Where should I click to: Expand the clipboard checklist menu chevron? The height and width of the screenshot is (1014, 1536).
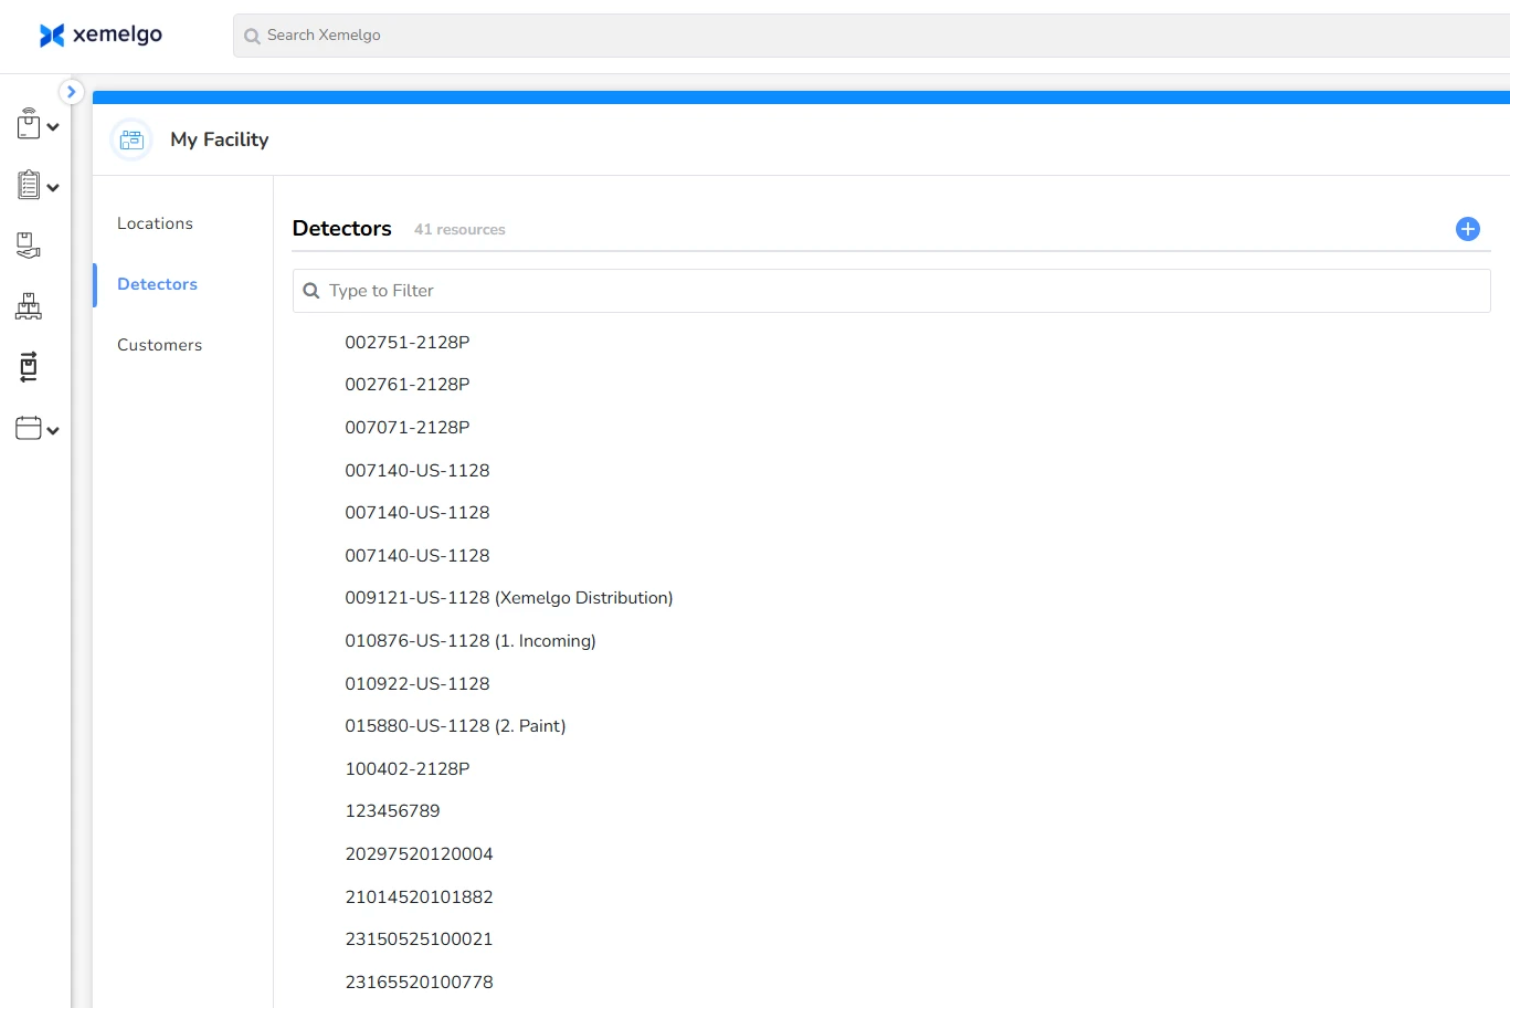pyautogui.click(x=53, y=188)
